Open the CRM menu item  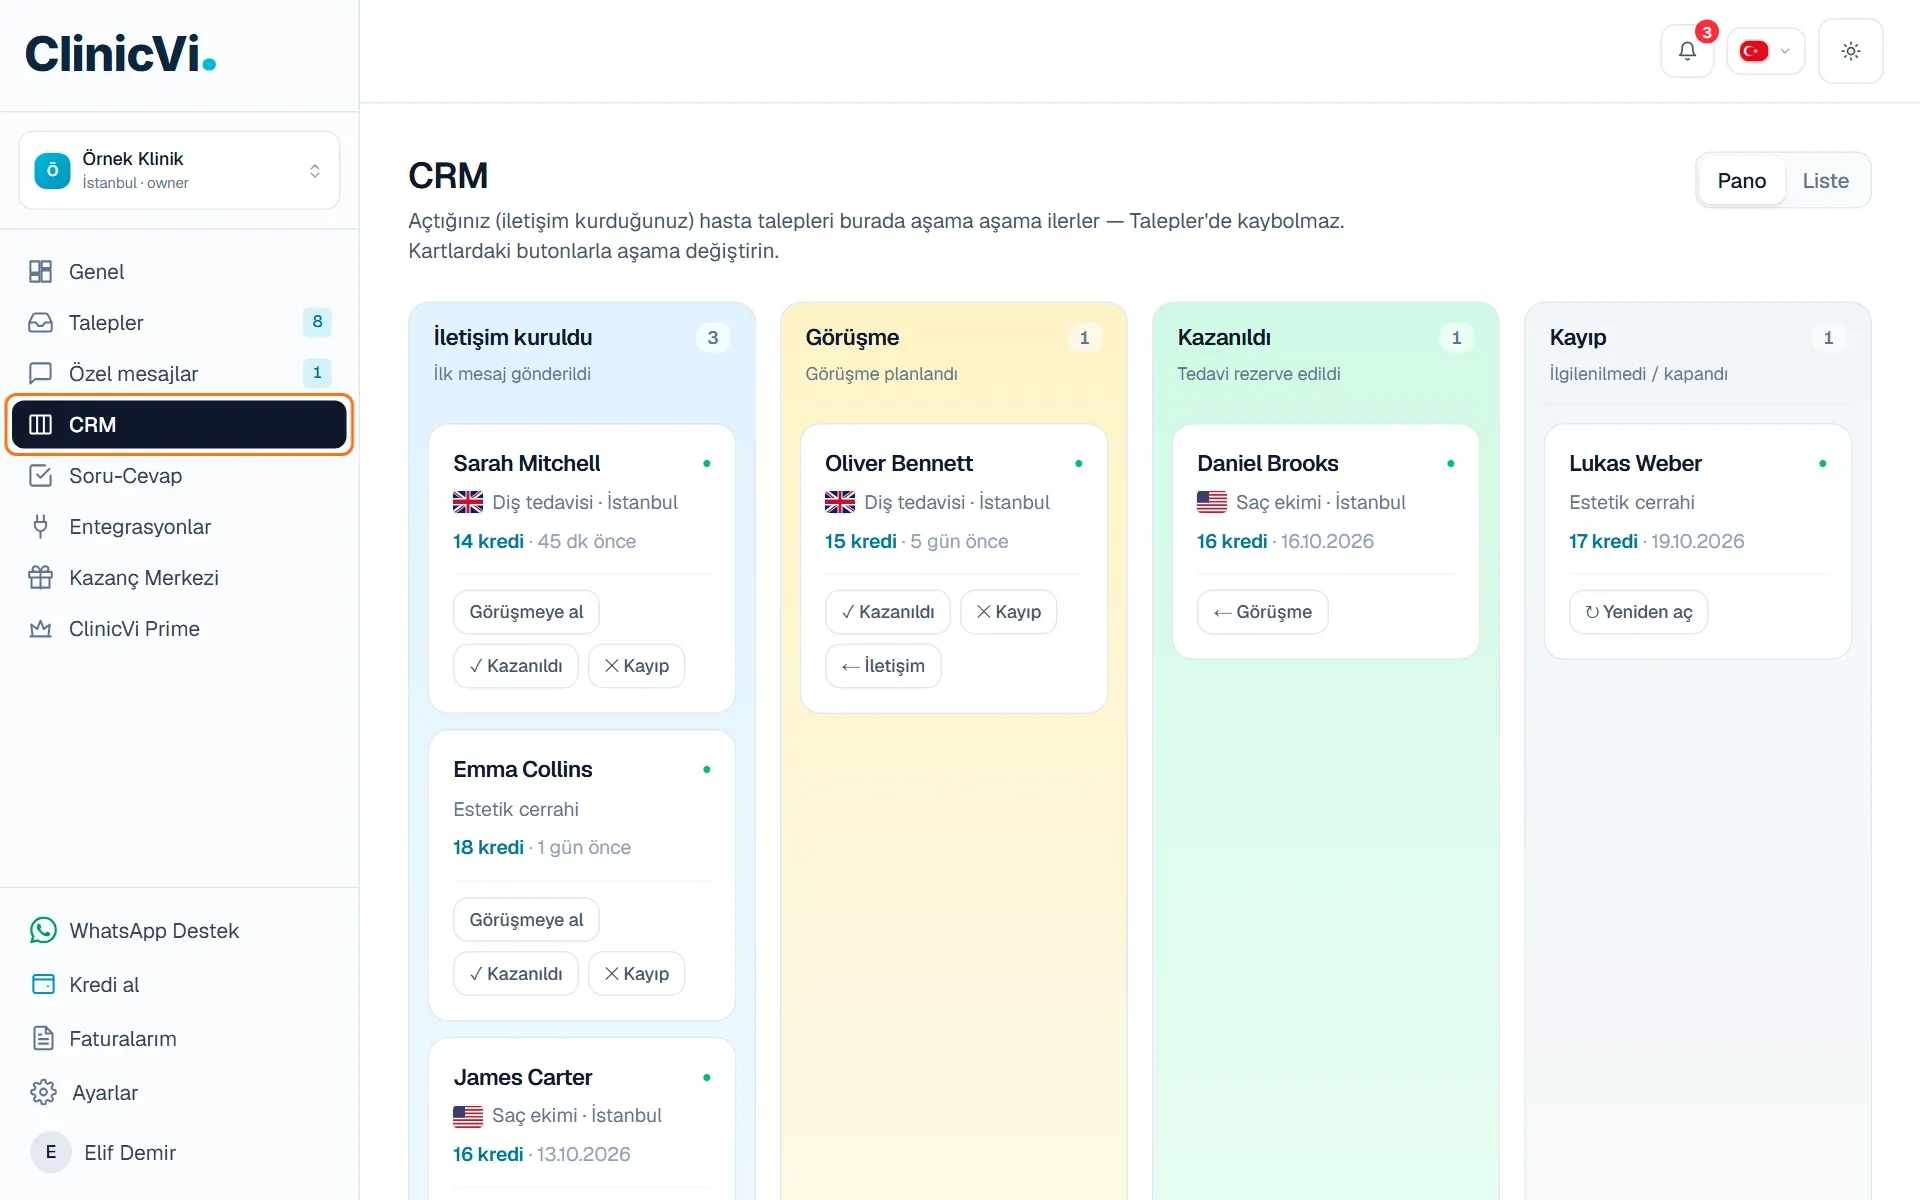click(179, 425)
